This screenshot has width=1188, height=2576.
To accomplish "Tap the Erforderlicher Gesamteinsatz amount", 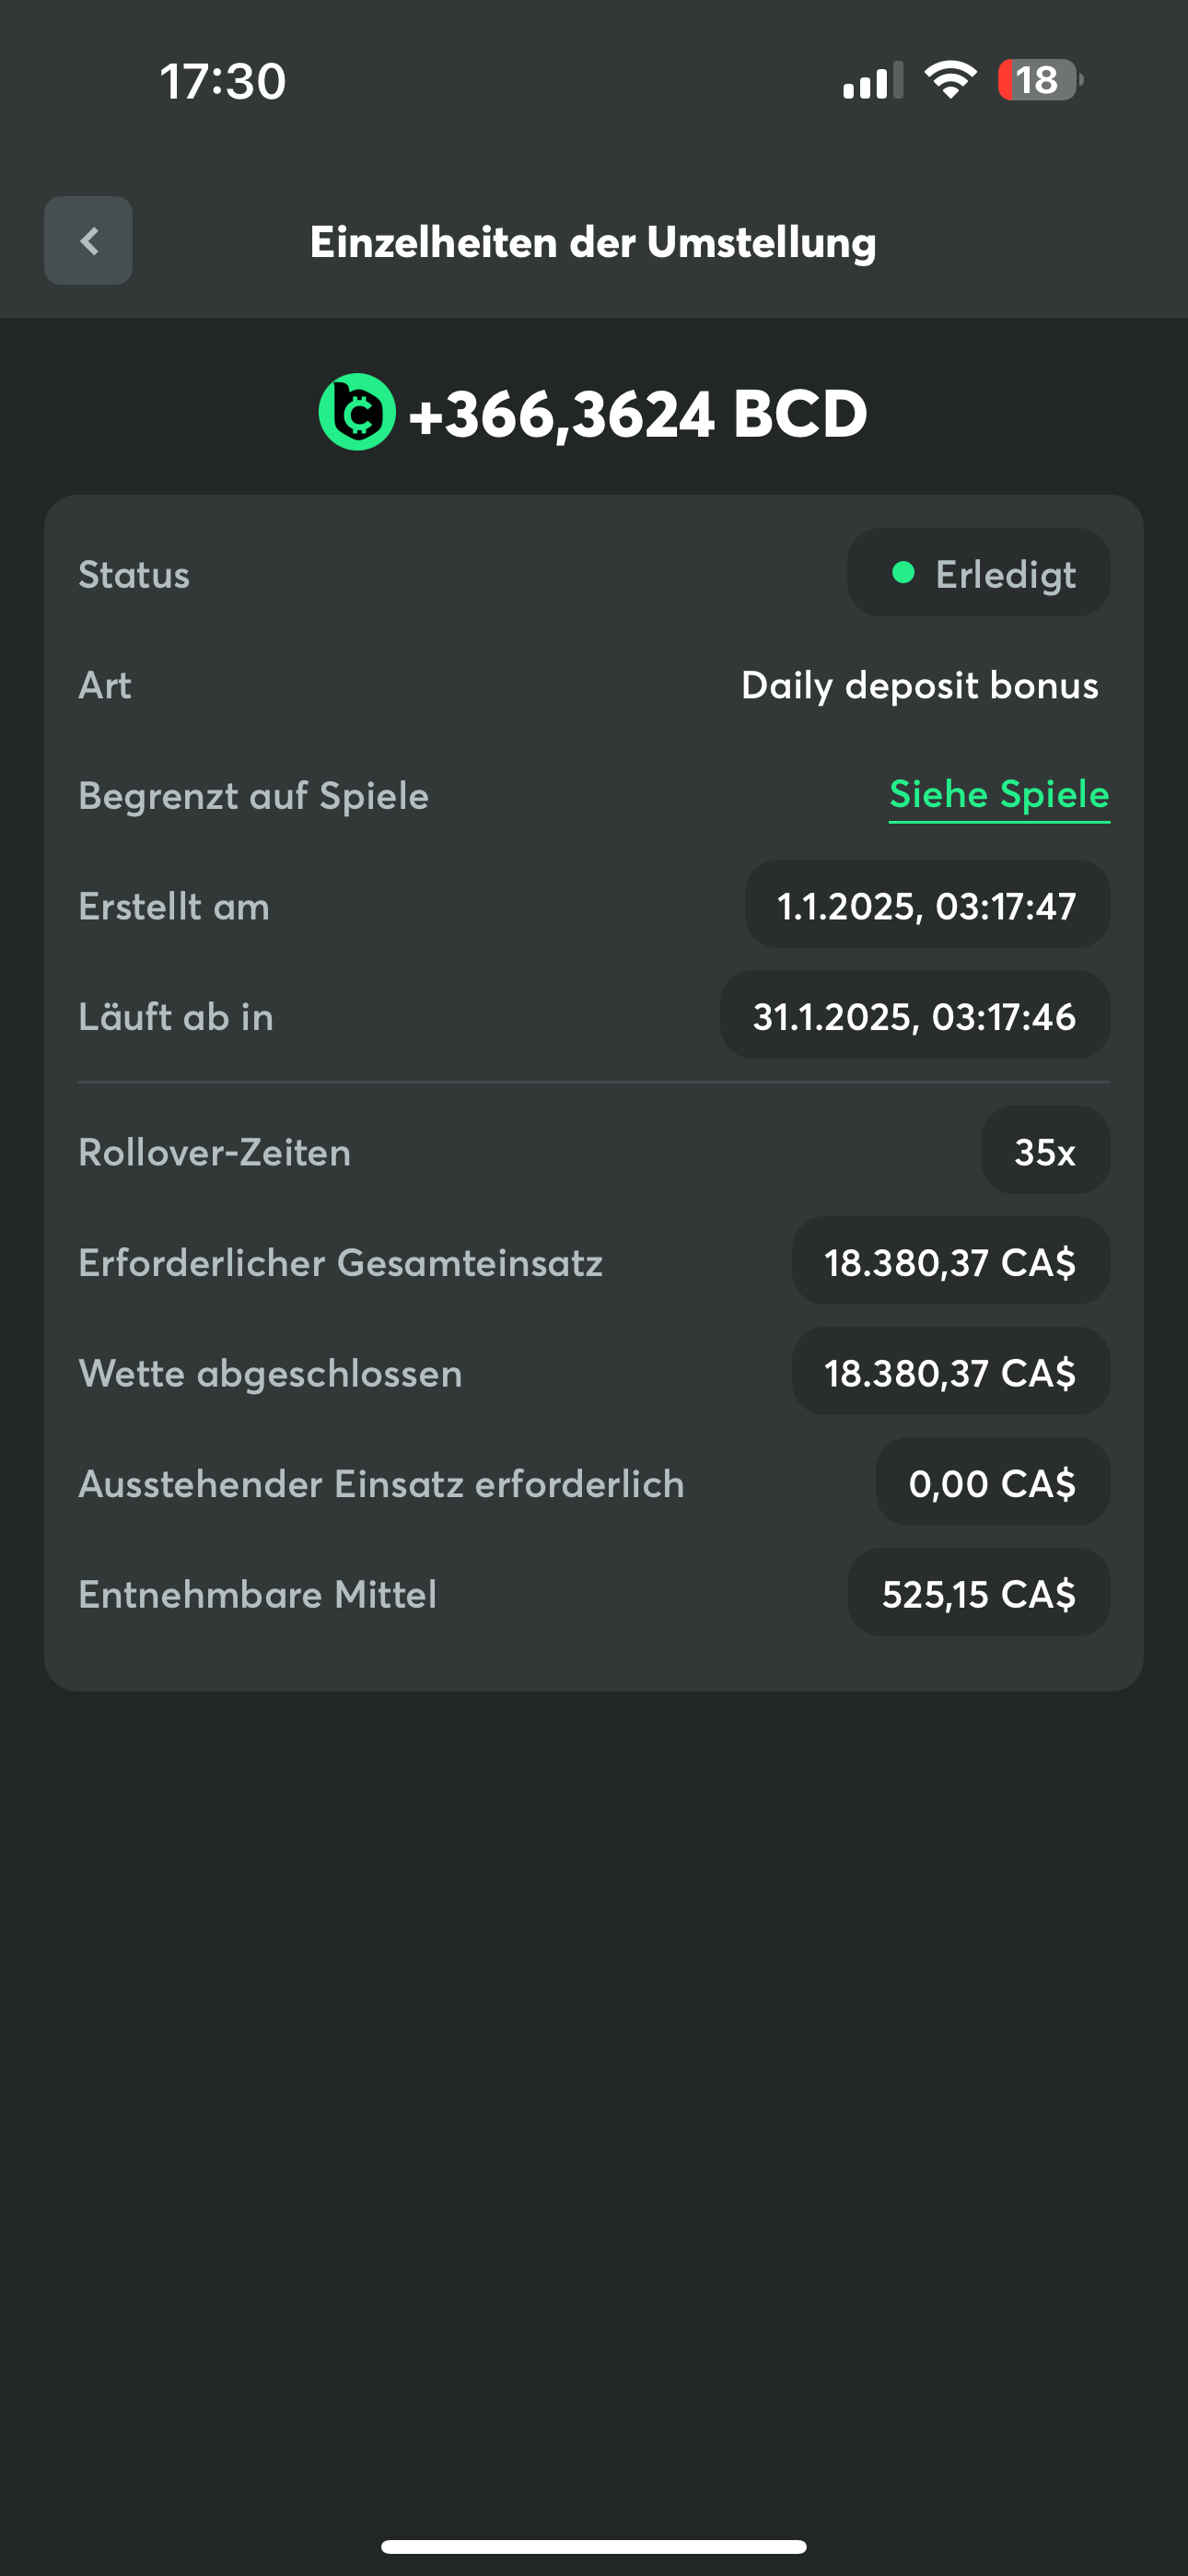I will point(950,1262).
